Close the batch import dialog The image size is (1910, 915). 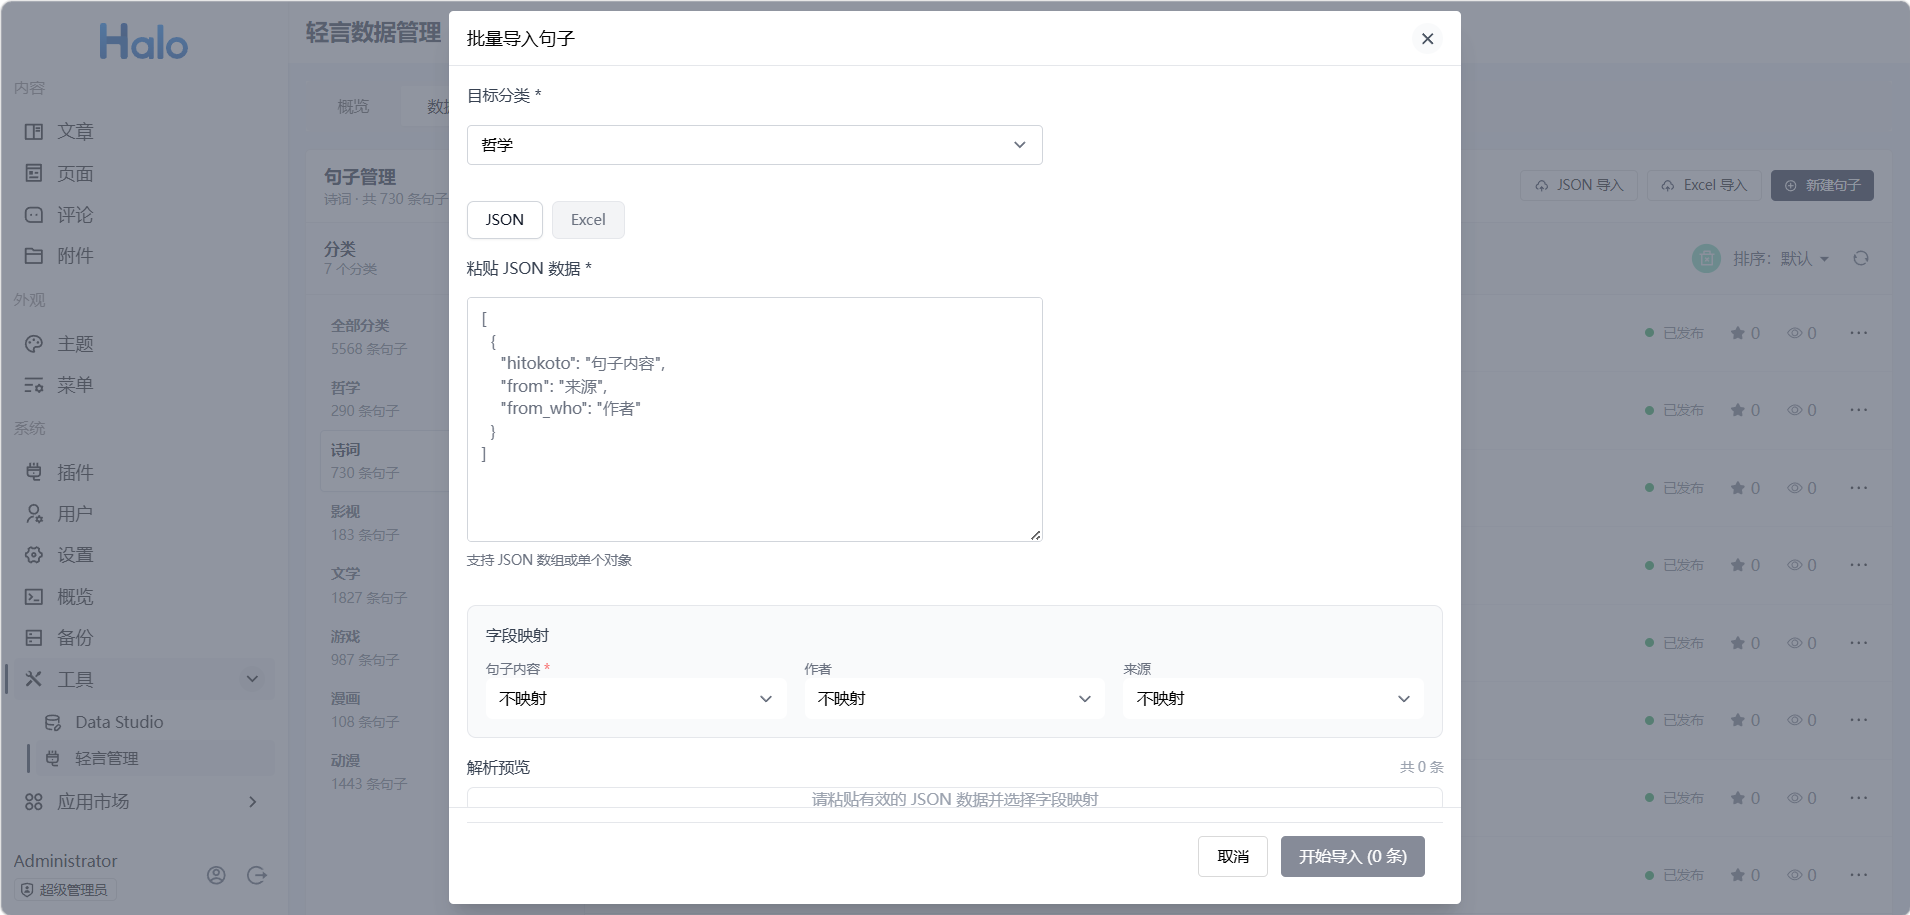tap(1427, 39)
